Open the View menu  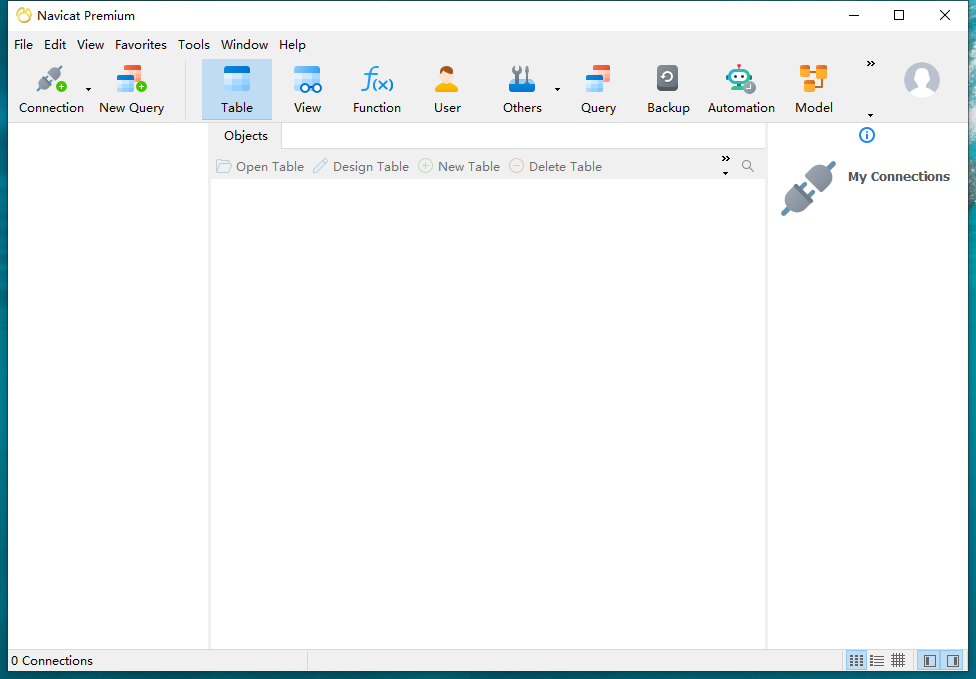90,45
